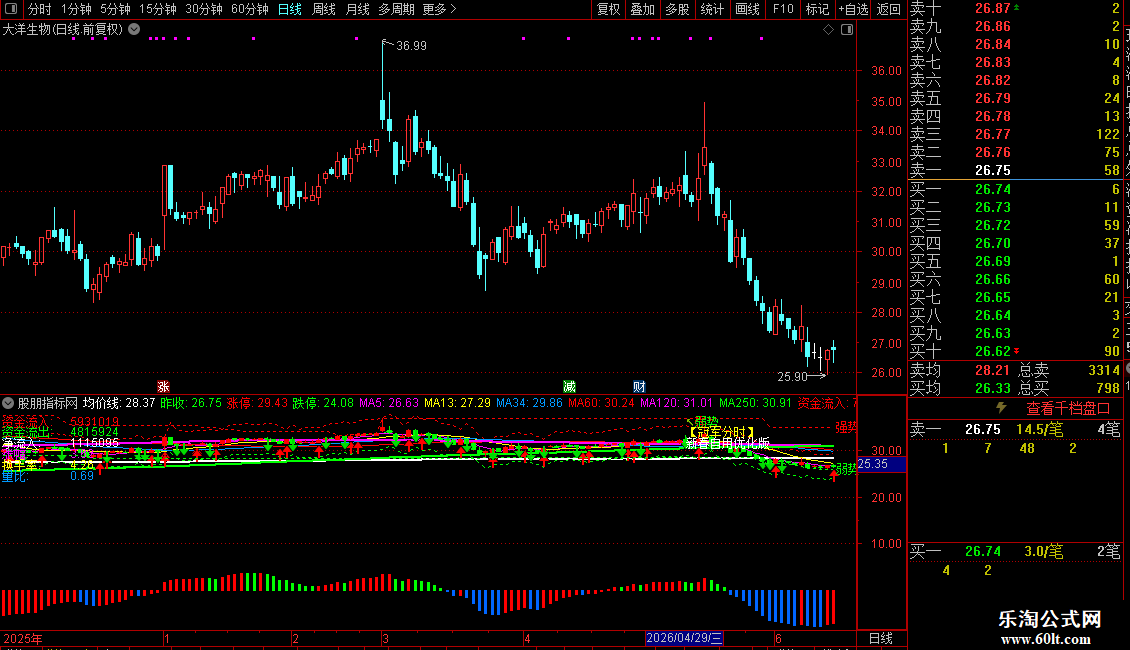Click the MA5: 26.63 indicator value
Screen dimensions: 1130x650
pyautogui.click(x=388, y=403)
